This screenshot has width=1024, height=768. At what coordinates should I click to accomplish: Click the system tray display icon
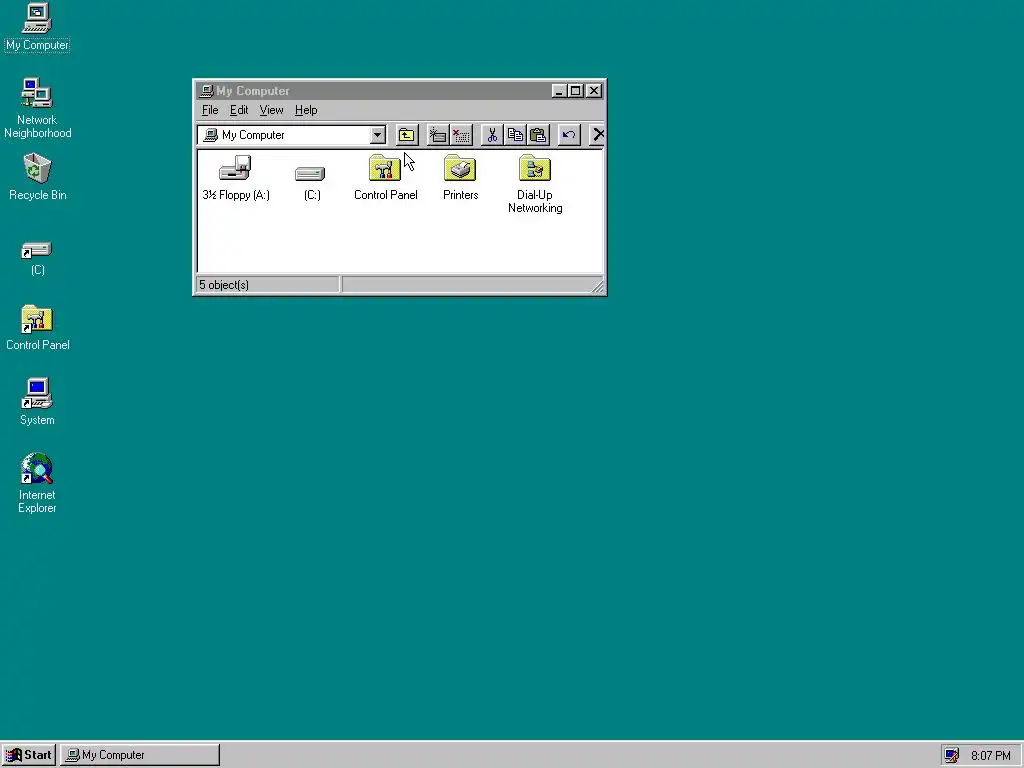tap(952, 756)
